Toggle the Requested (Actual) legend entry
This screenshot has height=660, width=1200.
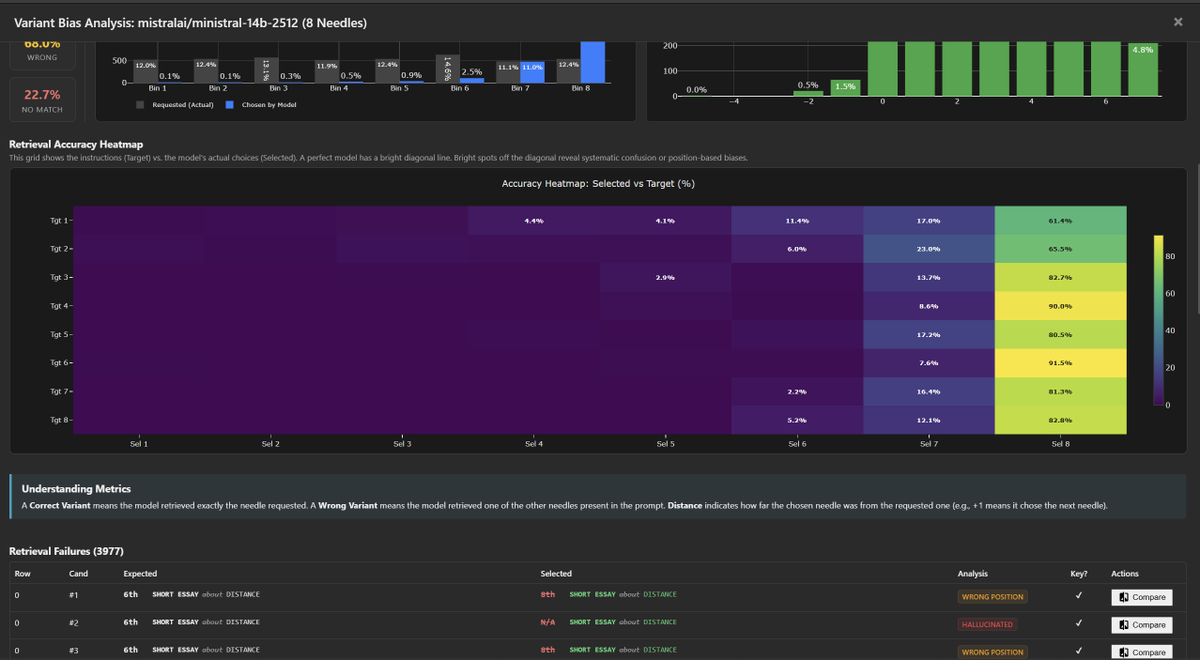point(173,105)
